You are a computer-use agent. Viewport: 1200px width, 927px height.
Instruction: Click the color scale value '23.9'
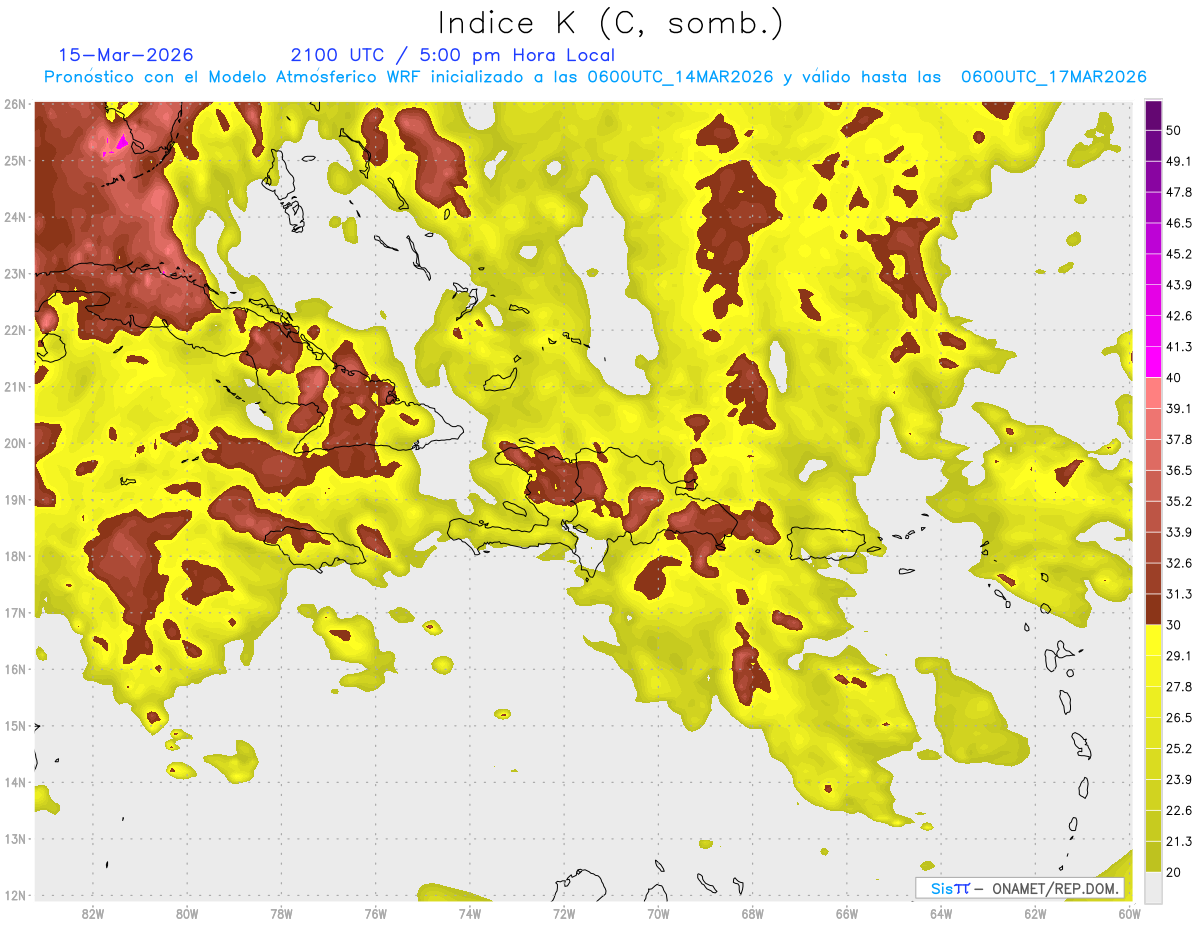pos(1179,779)
